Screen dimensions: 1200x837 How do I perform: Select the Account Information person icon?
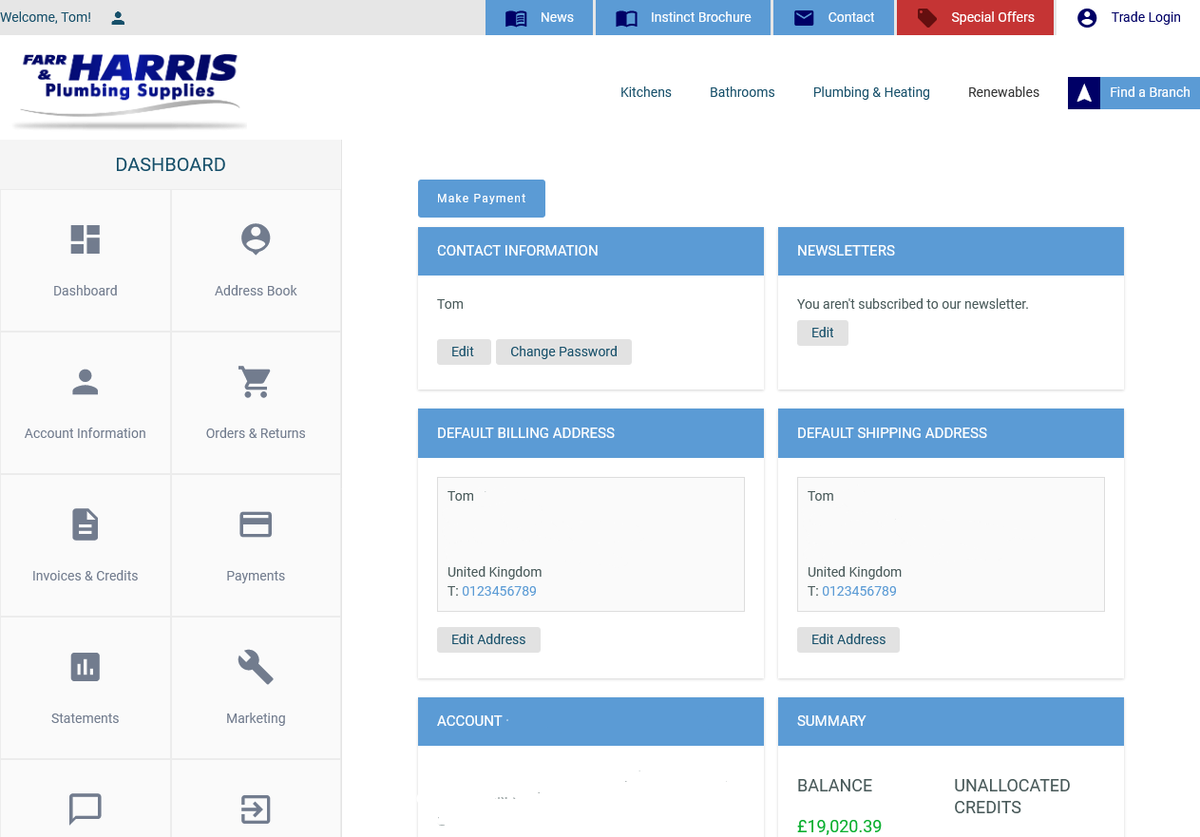(x=85, y=382)
